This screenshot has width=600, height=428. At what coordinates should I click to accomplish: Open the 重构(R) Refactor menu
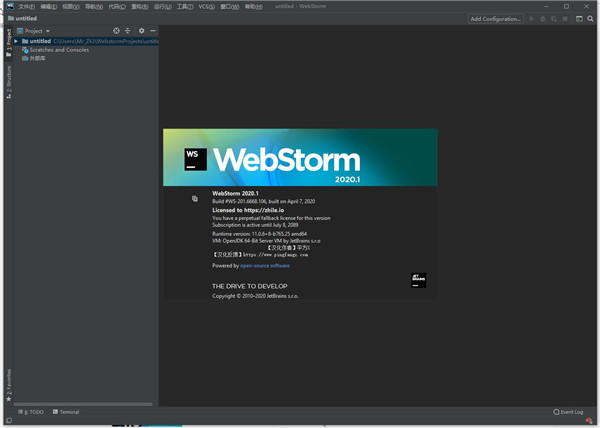click(140, 7)
